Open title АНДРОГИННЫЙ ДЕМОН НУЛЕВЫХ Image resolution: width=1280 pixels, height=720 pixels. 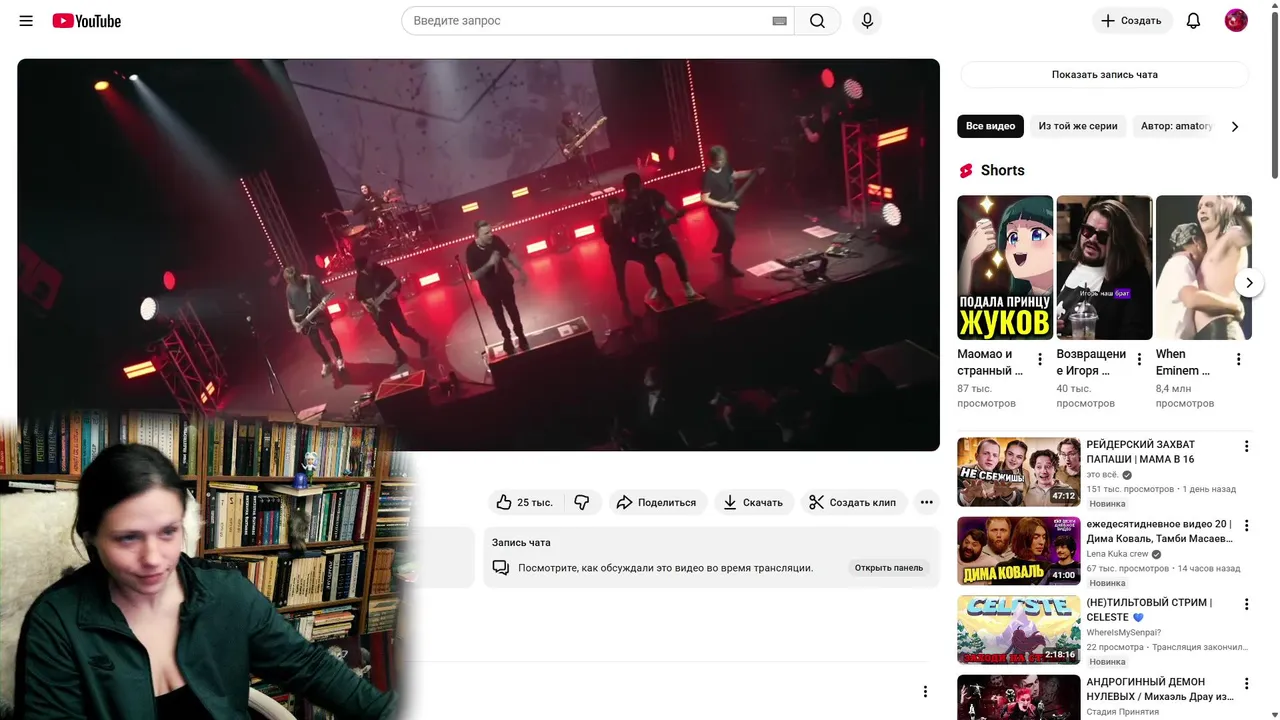coord(1160,689)
